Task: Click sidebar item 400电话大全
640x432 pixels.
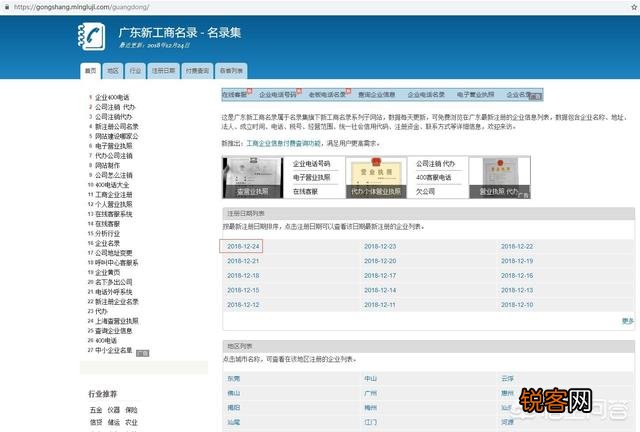Action: pyautogui.click(x=112, y=185)
